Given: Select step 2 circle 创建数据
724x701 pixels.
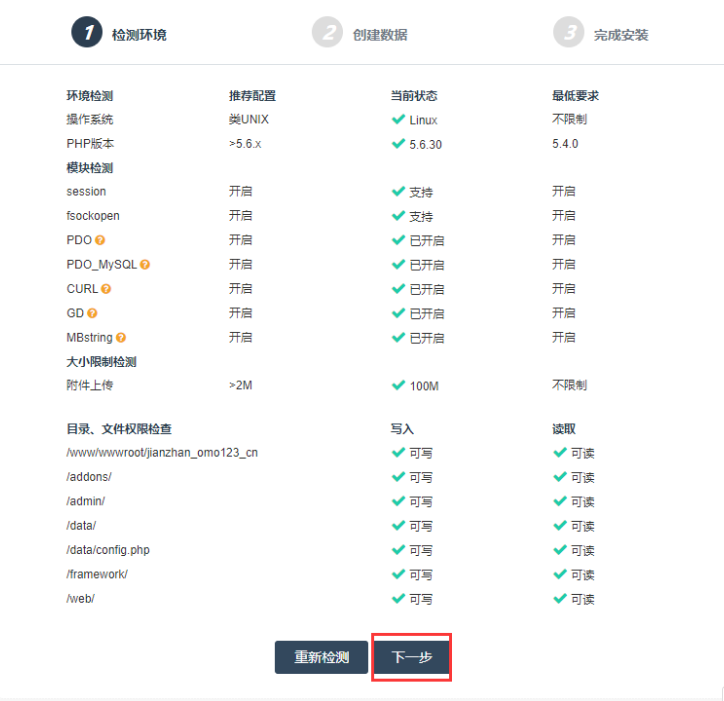Looking at the screenshot, I should (x=327, y=32).
